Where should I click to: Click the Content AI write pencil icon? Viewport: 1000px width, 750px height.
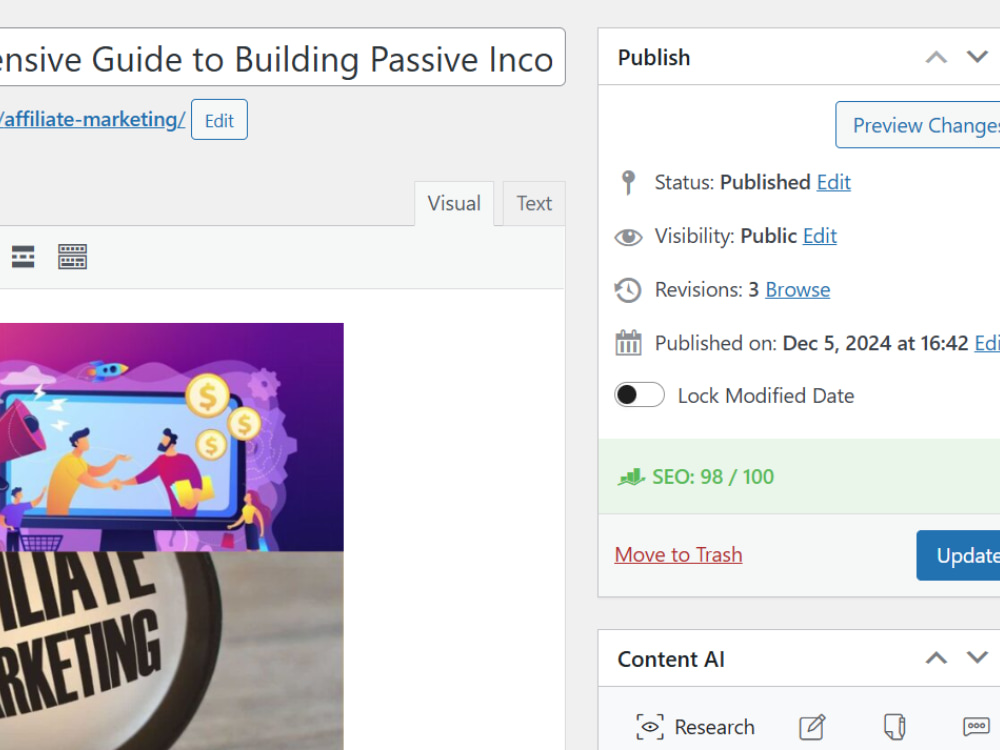click(x=812, y=726)
